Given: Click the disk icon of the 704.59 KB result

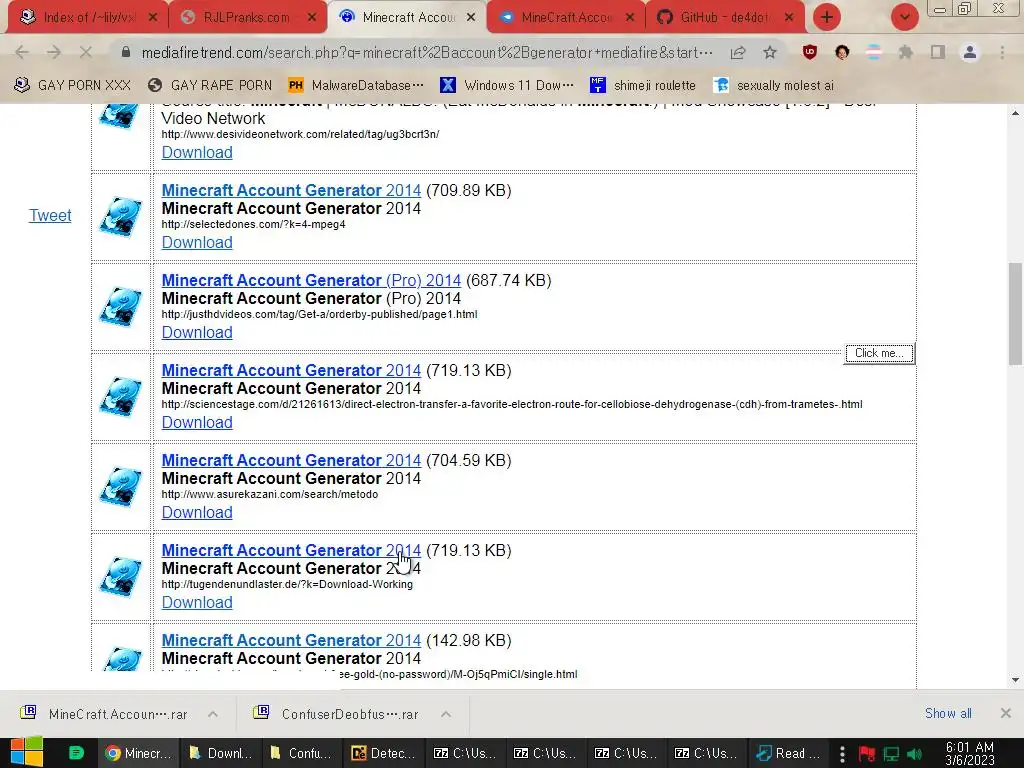Looking at the screenshot, I should [121, 487].
